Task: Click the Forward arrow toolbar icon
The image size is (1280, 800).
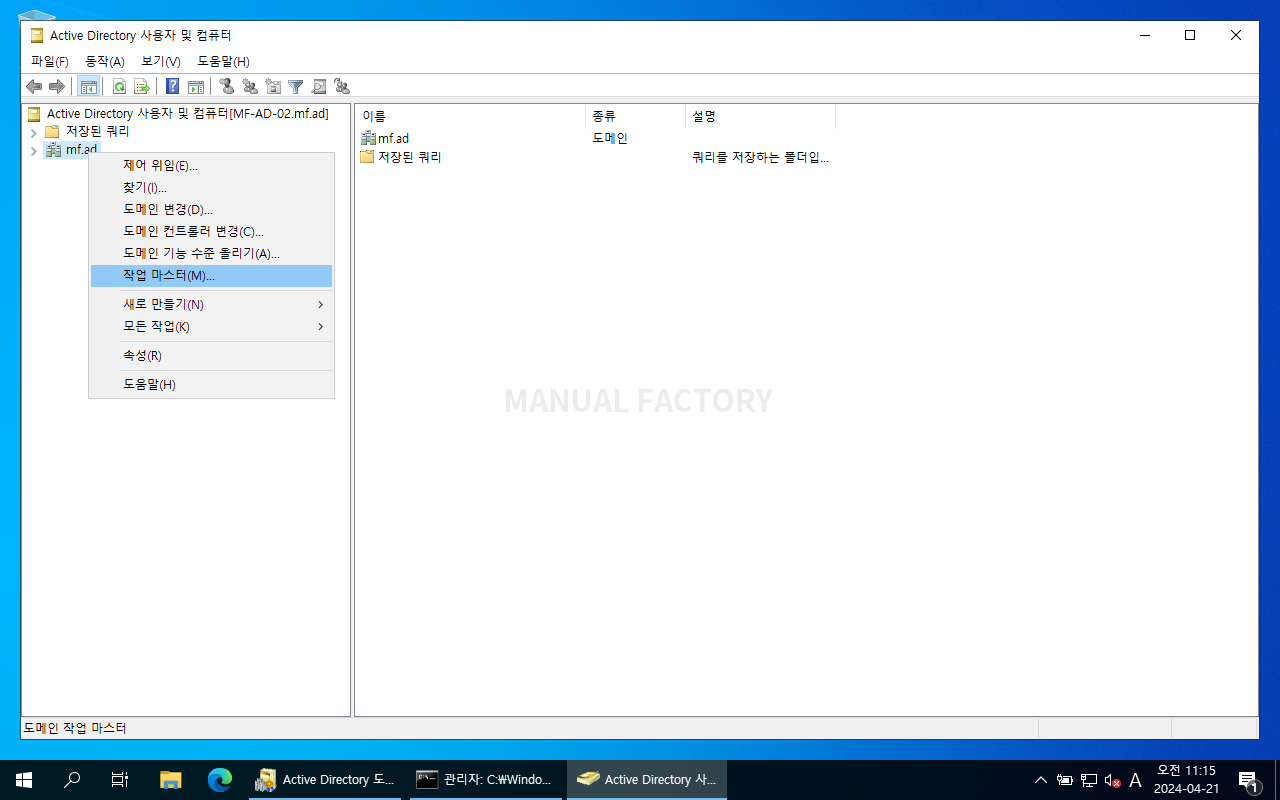Action: (x=57, y=87)
